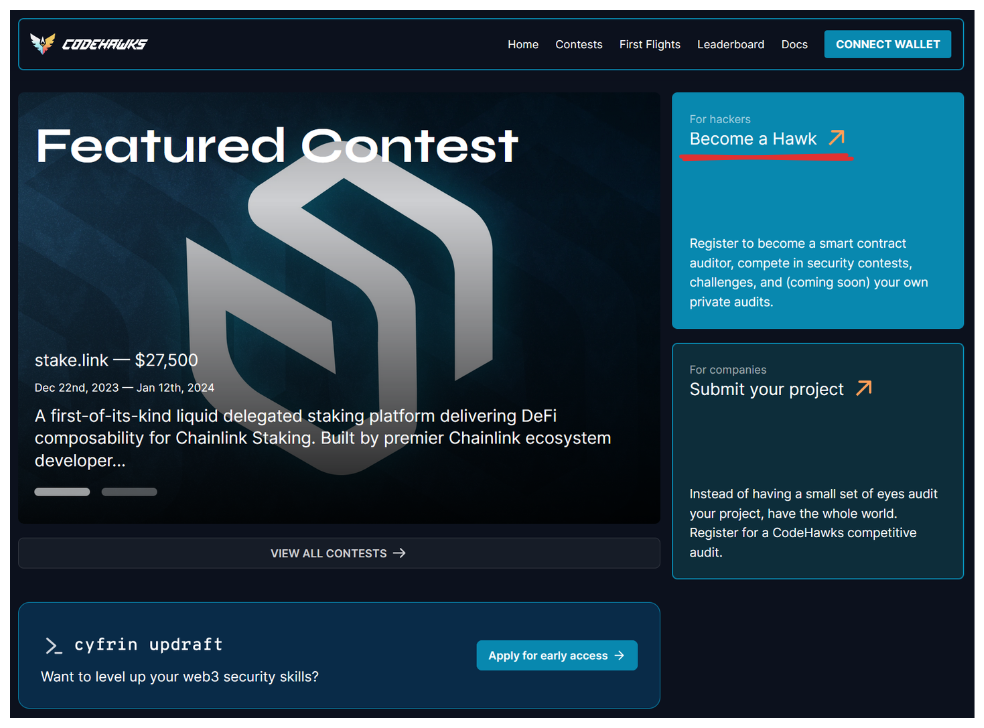The image size is (984, 728).
Task: Open the stake.link — $27,500 contest title
Action: pos(116,360)
